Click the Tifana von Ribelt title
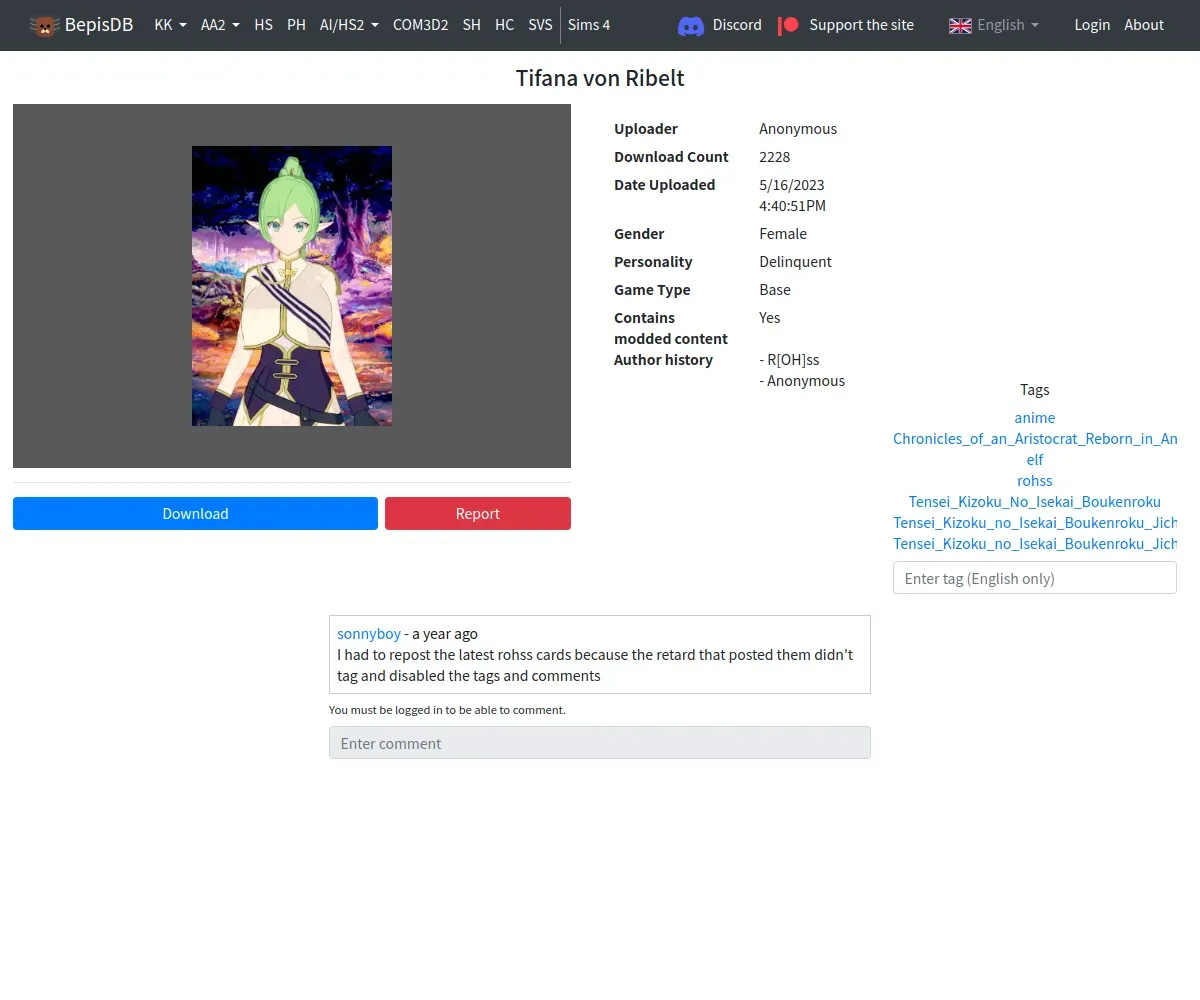1200x1000 pixels. (600, 78)
